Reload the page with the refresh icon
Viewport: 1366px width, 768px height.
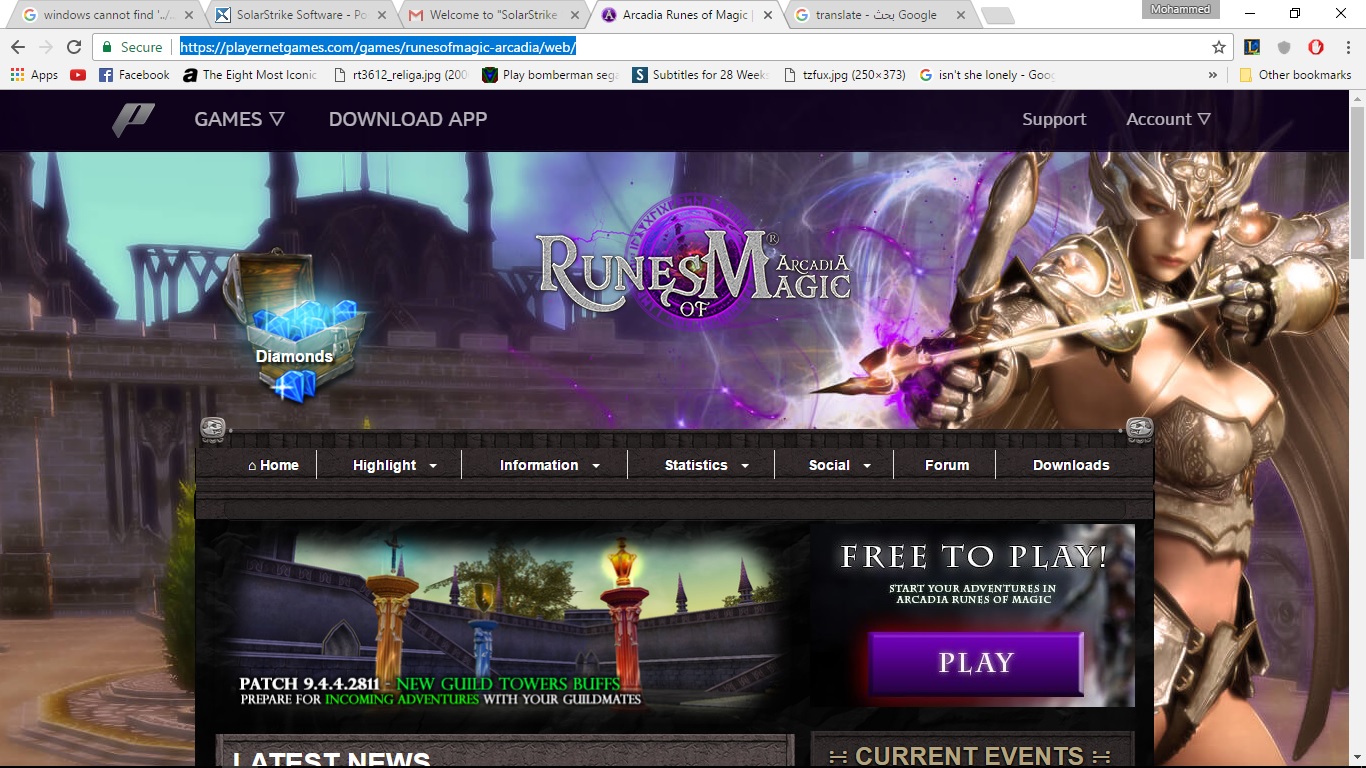(74, 47)
